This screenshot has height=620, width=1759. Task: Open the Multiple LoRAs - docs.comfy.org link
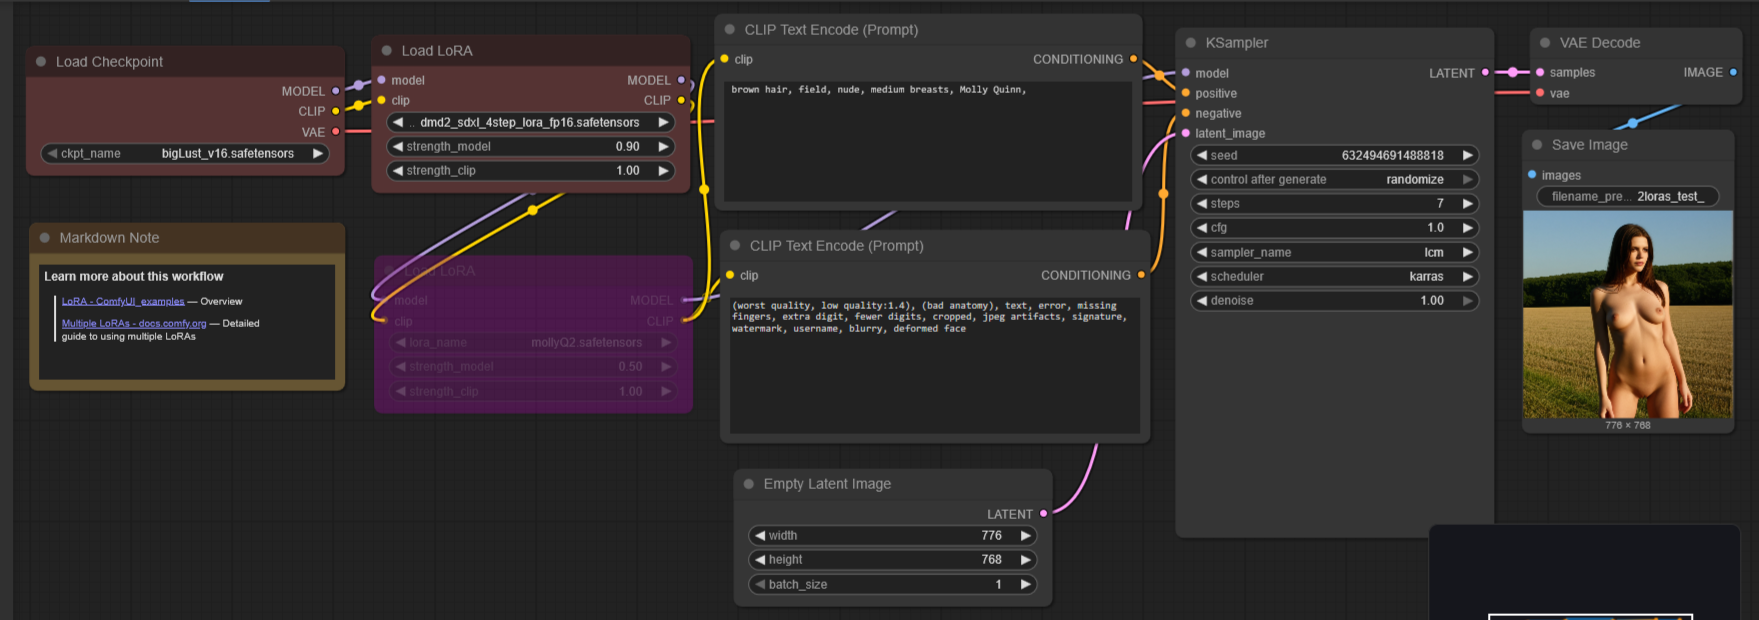(134, 323)
